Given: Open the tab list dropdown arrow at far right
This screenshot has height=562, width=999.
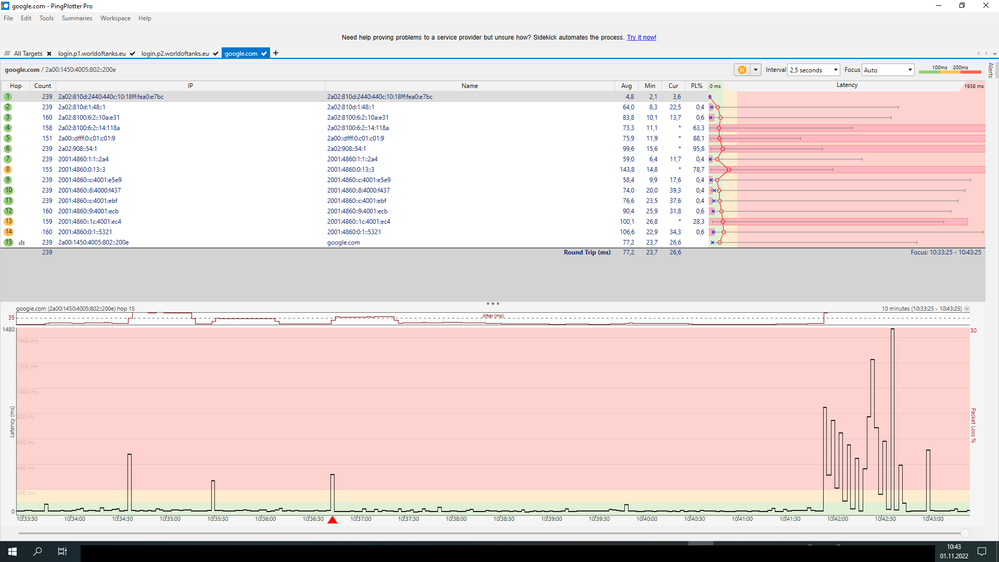Looking at the screenshot, I should (994, 54).
